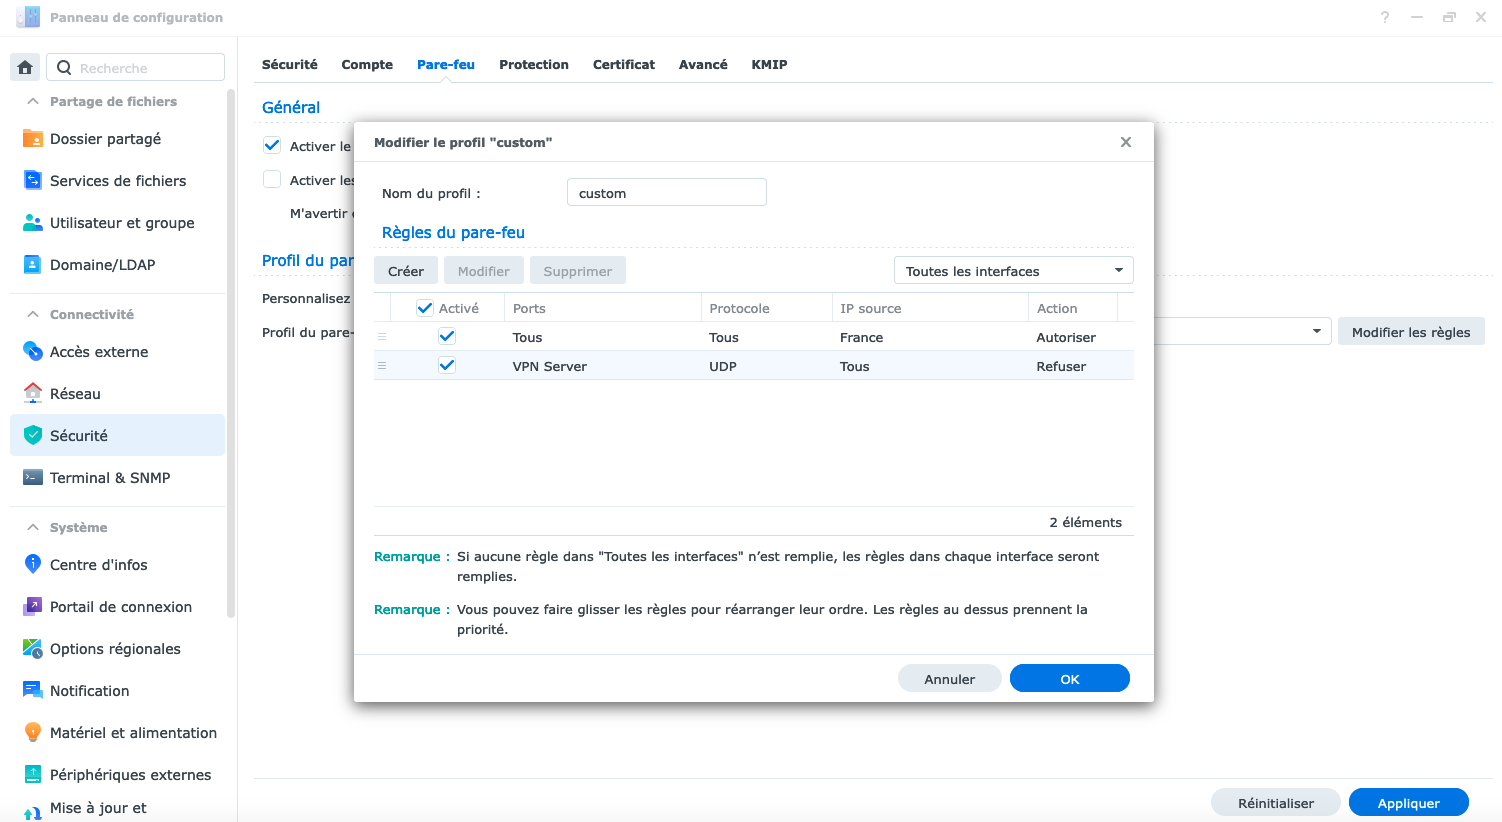Confirm the dialog with OK
The width and height of the screenshot is (1502, 822).
(x=1069, y=679)
